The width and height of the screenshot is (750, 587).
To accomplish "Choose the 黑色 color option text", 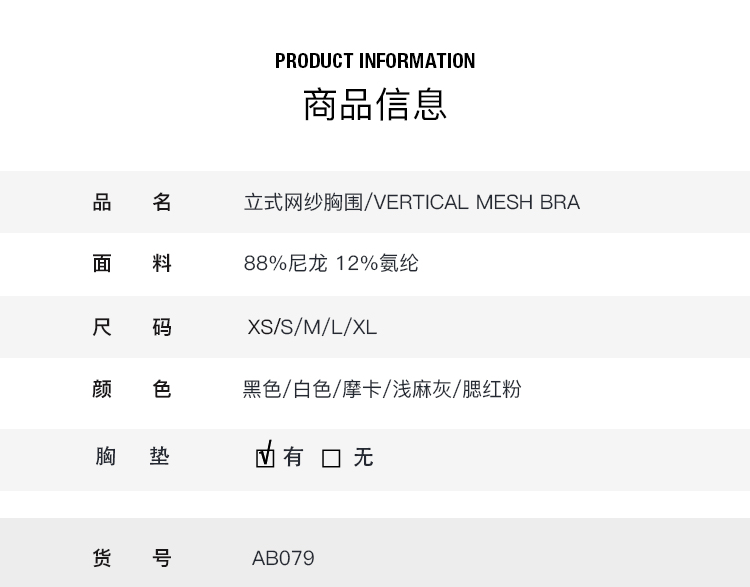I will [262, 389].
